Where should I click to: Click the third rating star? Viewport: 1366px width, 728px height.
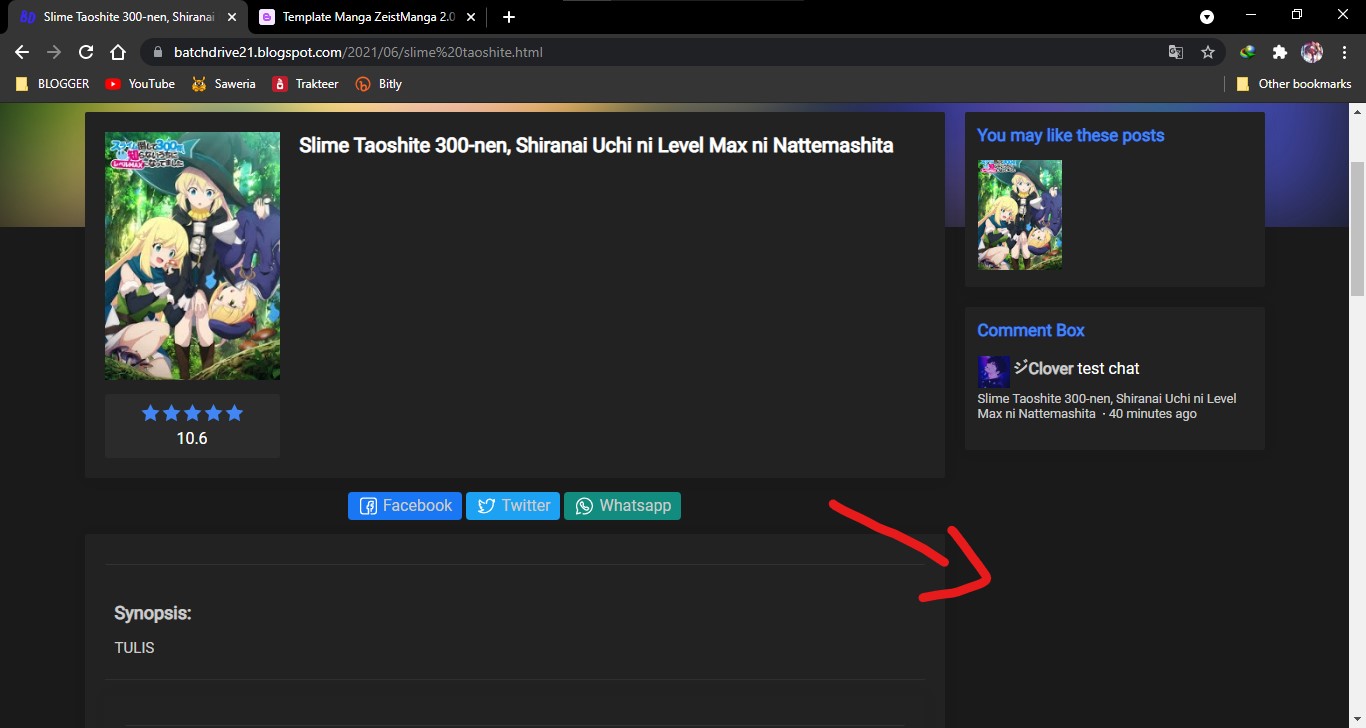coord(192,413)
